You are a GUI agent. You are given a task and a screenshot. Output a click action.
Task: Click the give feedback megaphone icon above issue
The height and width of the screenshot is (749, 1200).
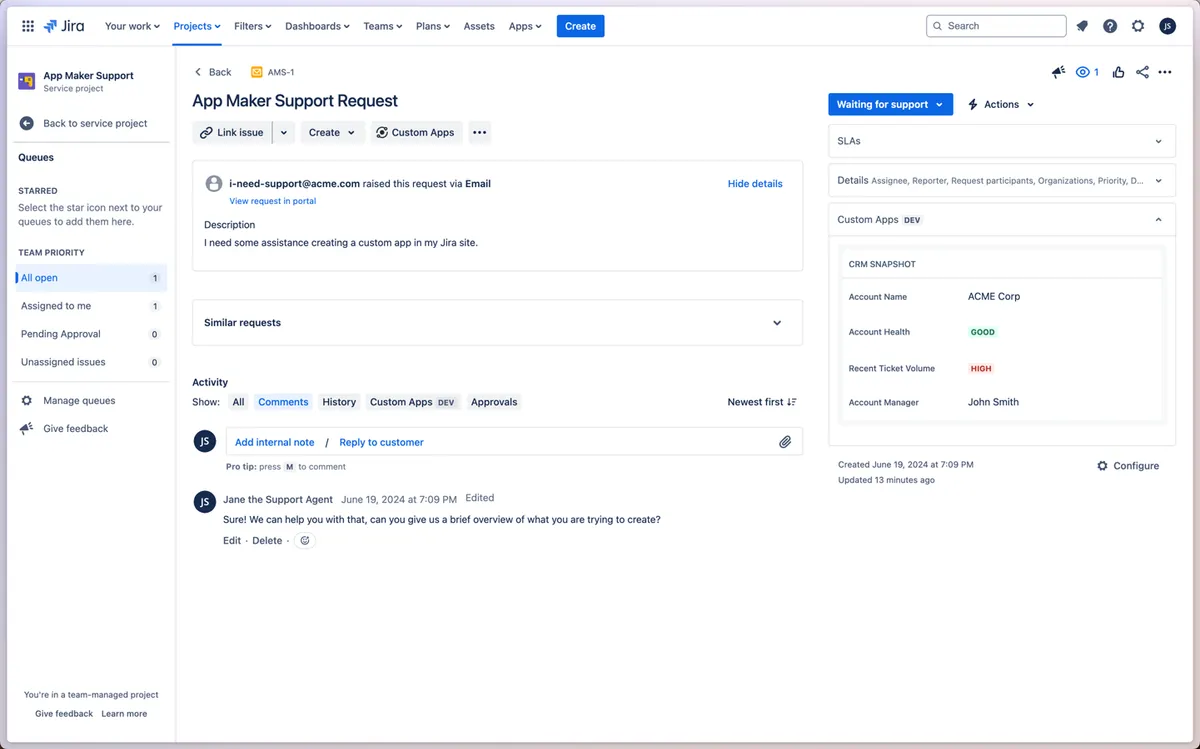point(1058,72)
